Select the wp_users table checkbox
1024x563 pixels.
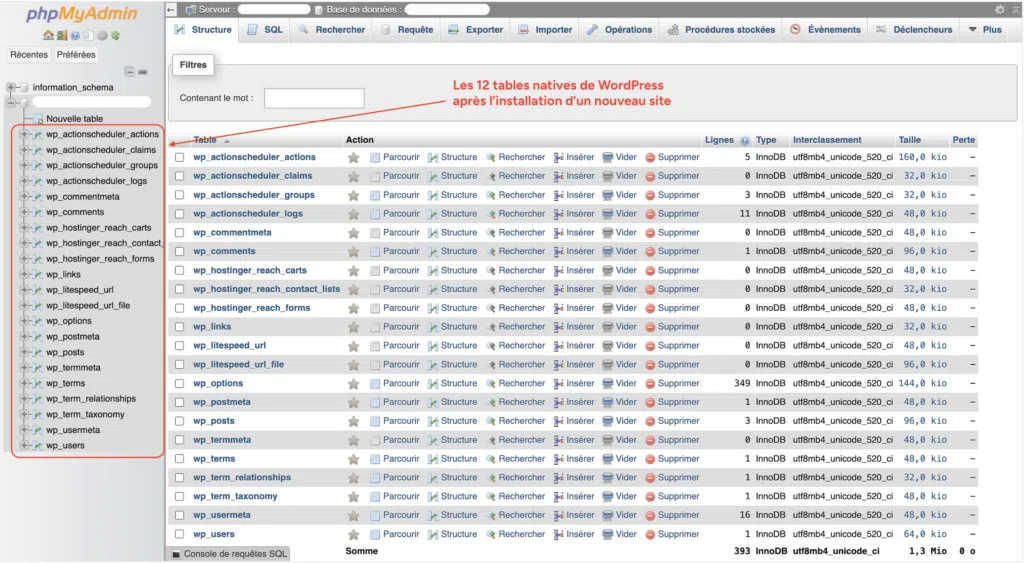[x=180, y=534]
